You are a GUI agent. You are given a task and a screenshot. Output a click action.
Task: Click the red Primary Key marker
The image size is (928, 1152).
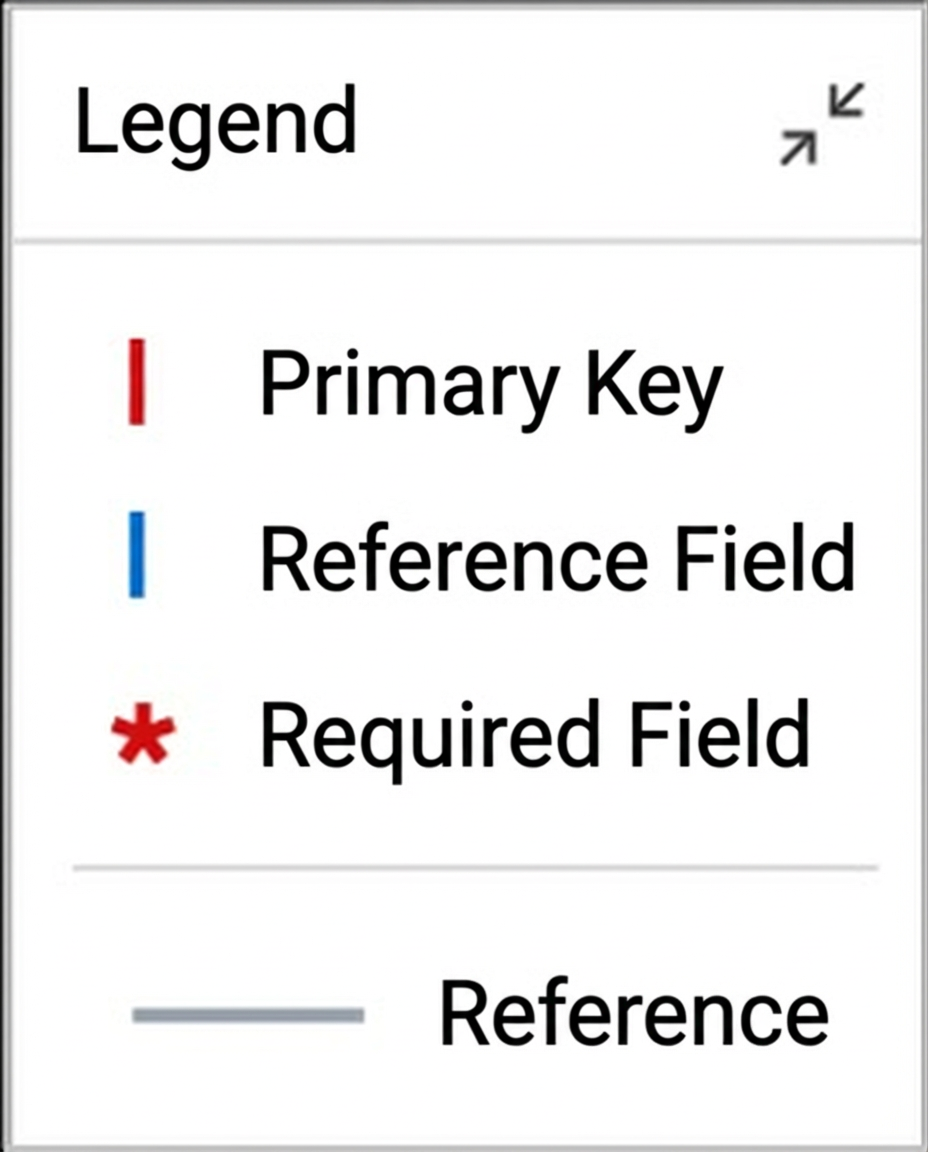click(x=136, y=382)
